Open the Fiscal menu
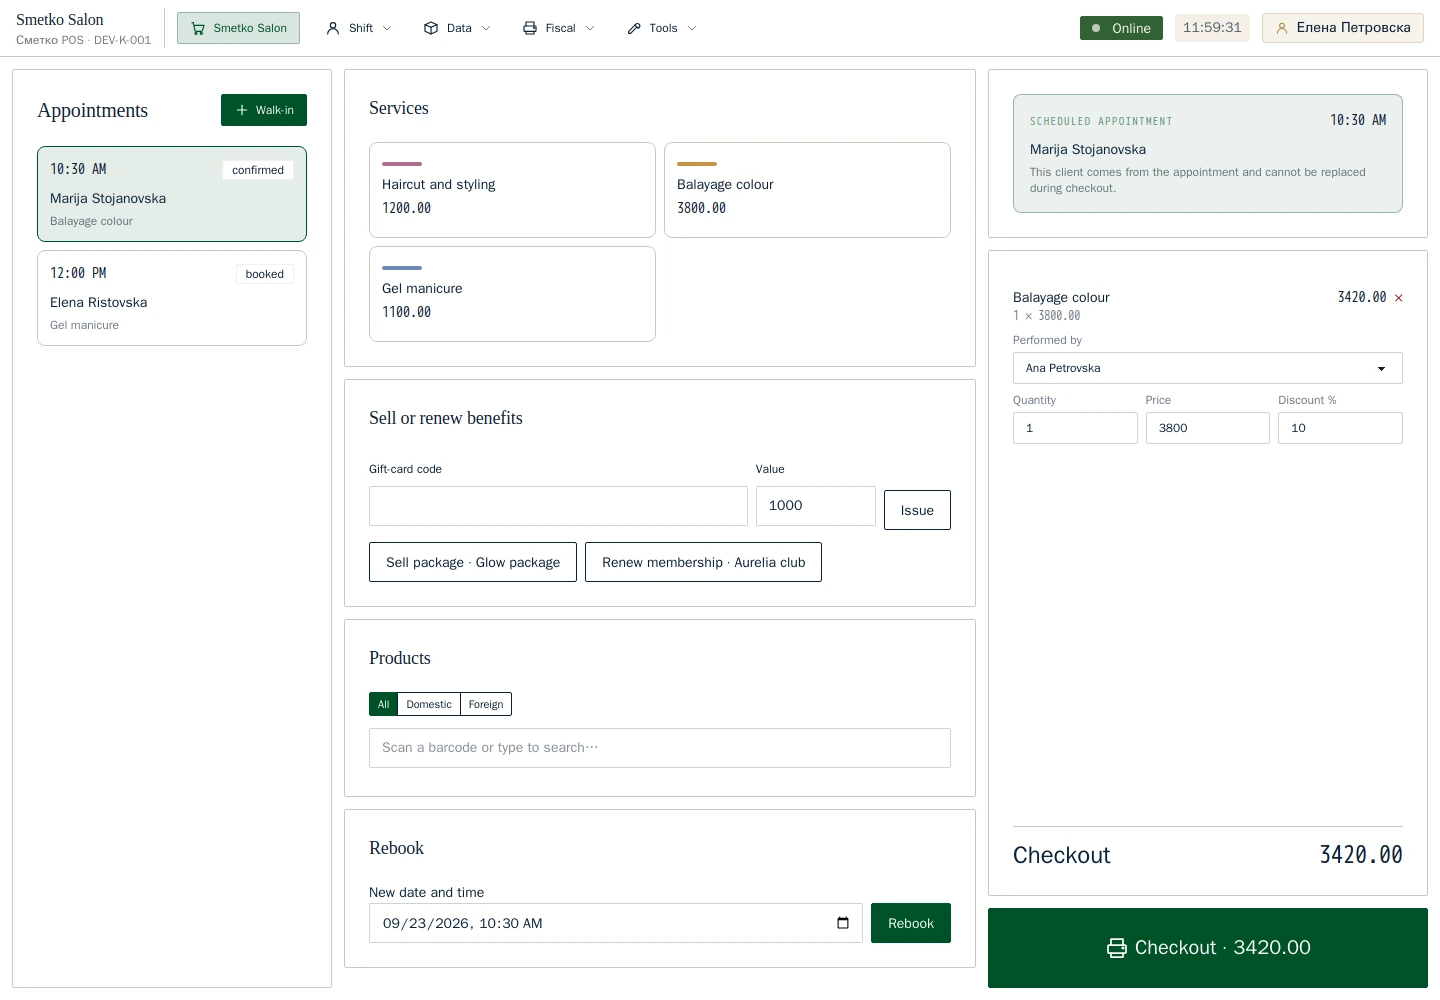This screenshot has height=1000, width=1440. pyautogui.click(x=558, y=28)
